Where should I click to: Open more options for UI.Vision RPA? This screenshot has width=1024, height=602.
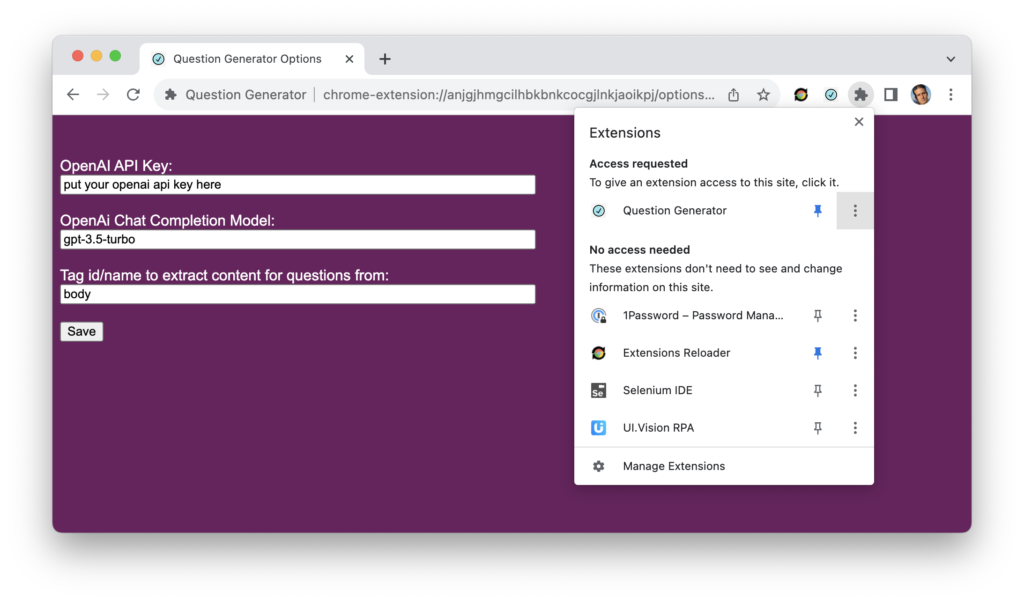click(855, 428)
